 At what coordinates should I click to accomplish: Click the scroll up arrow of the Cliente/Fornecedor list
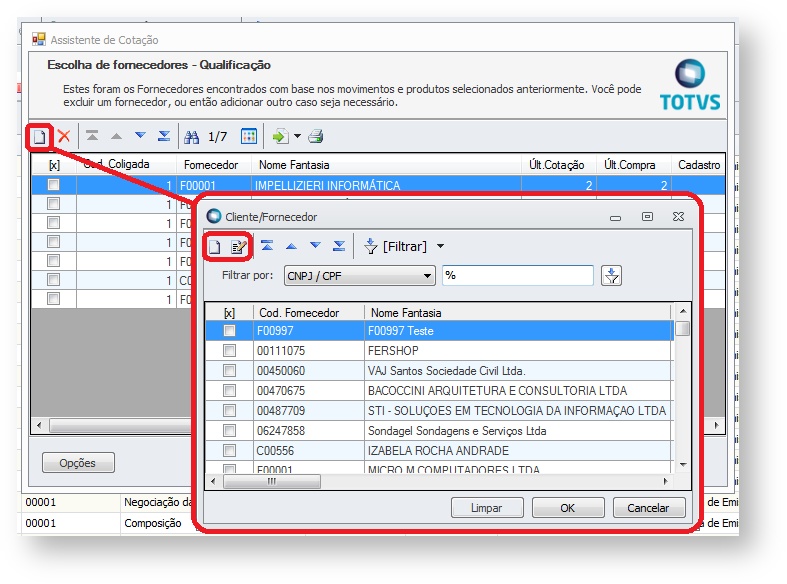(x=683, y=311)
